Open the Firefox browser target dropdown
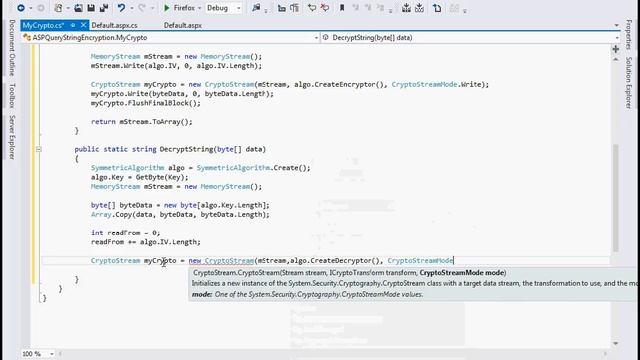 coord(200,8)
